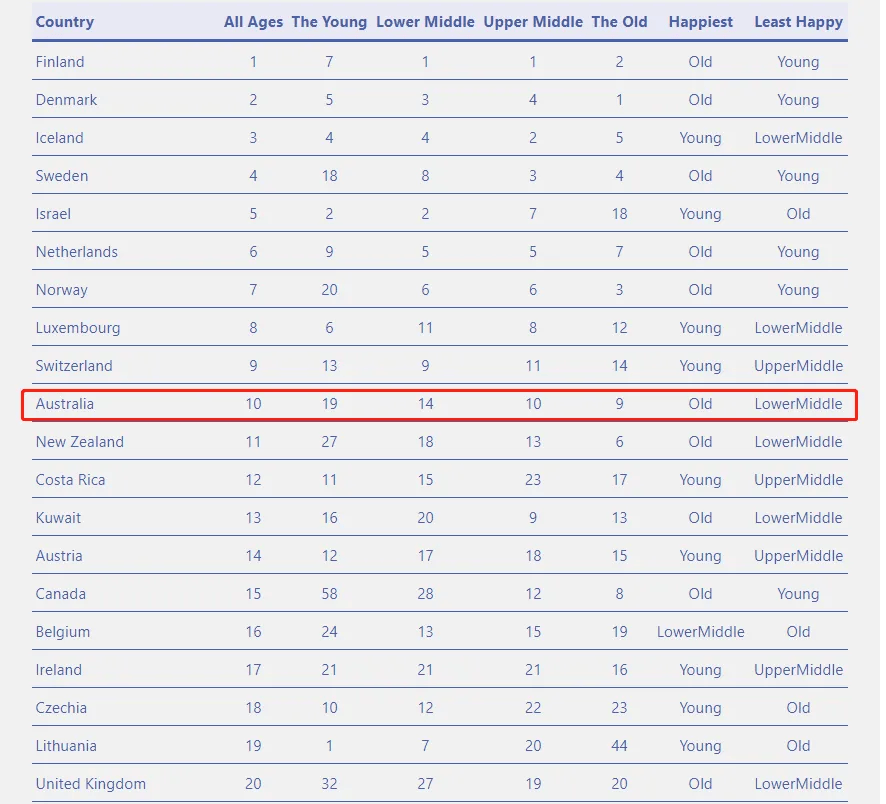The height and width of the screenshot is (804, 886).
Task: Sort by Upper Middle column header
Action: click(533, 22)
